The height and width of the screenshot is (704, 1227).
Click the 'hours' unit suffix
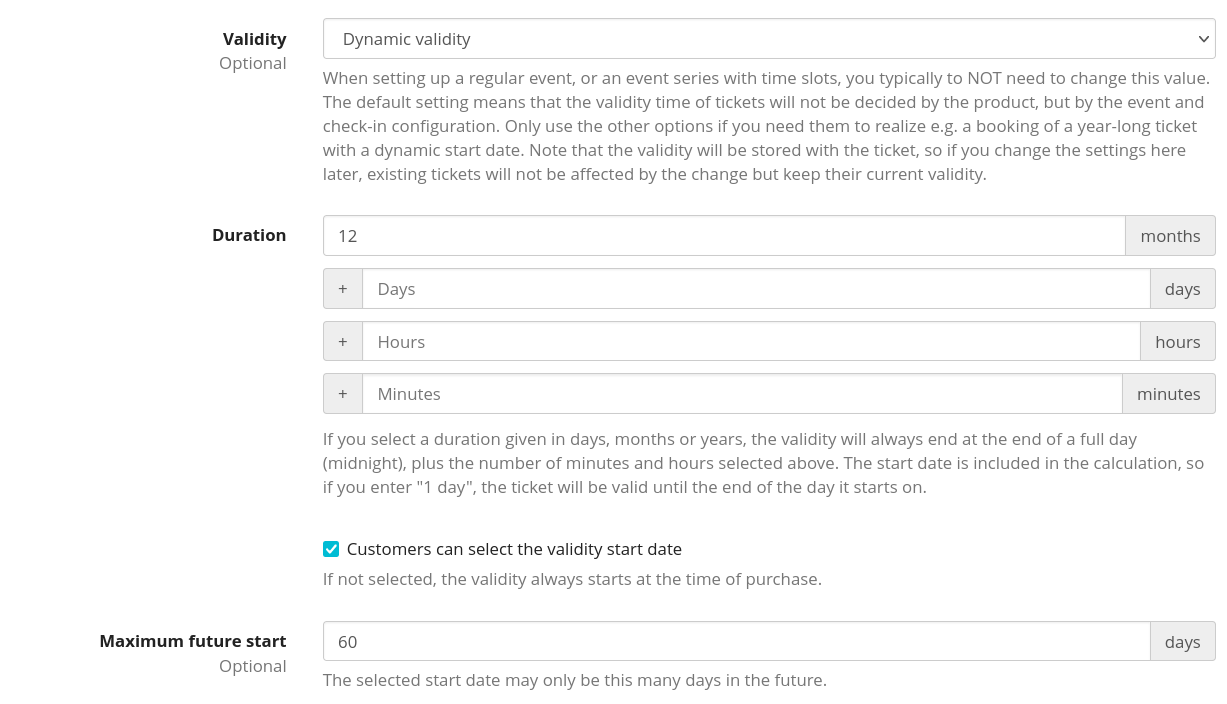1177,342
